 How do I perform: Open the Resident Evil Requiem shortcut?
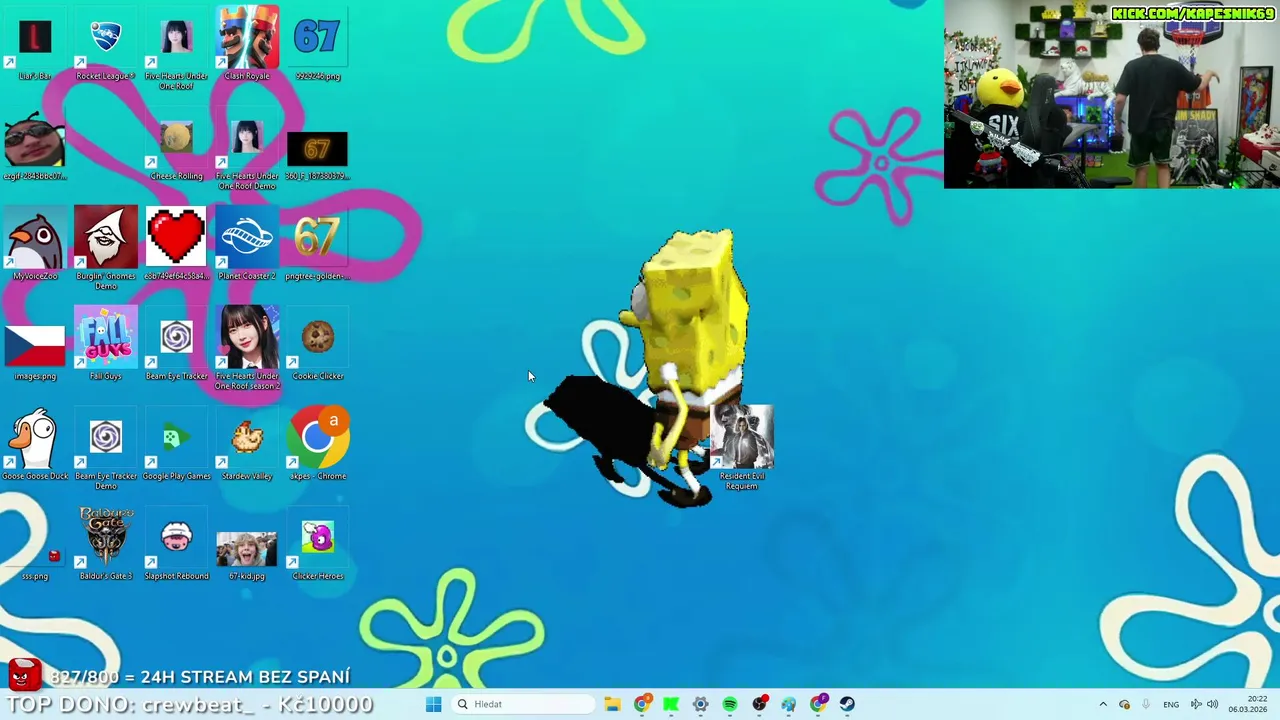click(x=742, y=449)
